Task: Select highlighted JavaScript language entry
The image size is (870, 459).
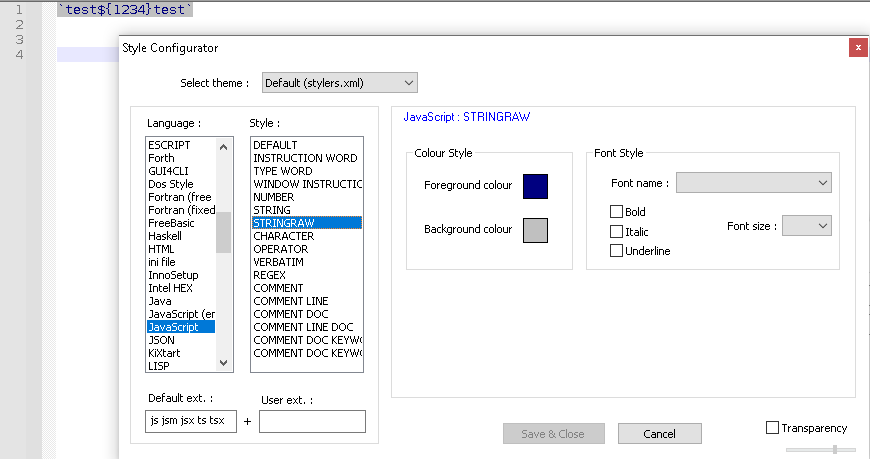Action: click(181, 327)
